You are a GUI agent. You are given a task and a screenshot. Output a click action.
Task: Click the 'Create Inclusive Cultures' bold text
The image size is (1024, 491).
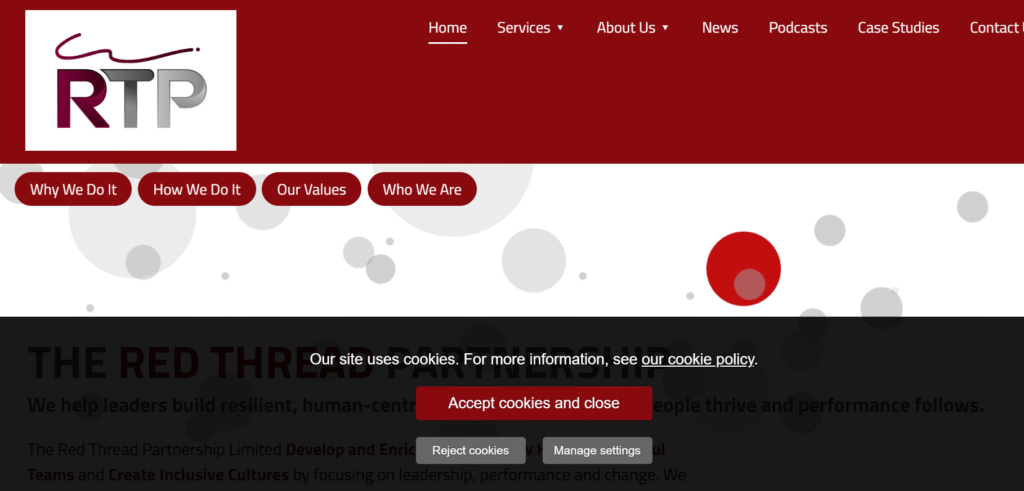click(199, 474)
